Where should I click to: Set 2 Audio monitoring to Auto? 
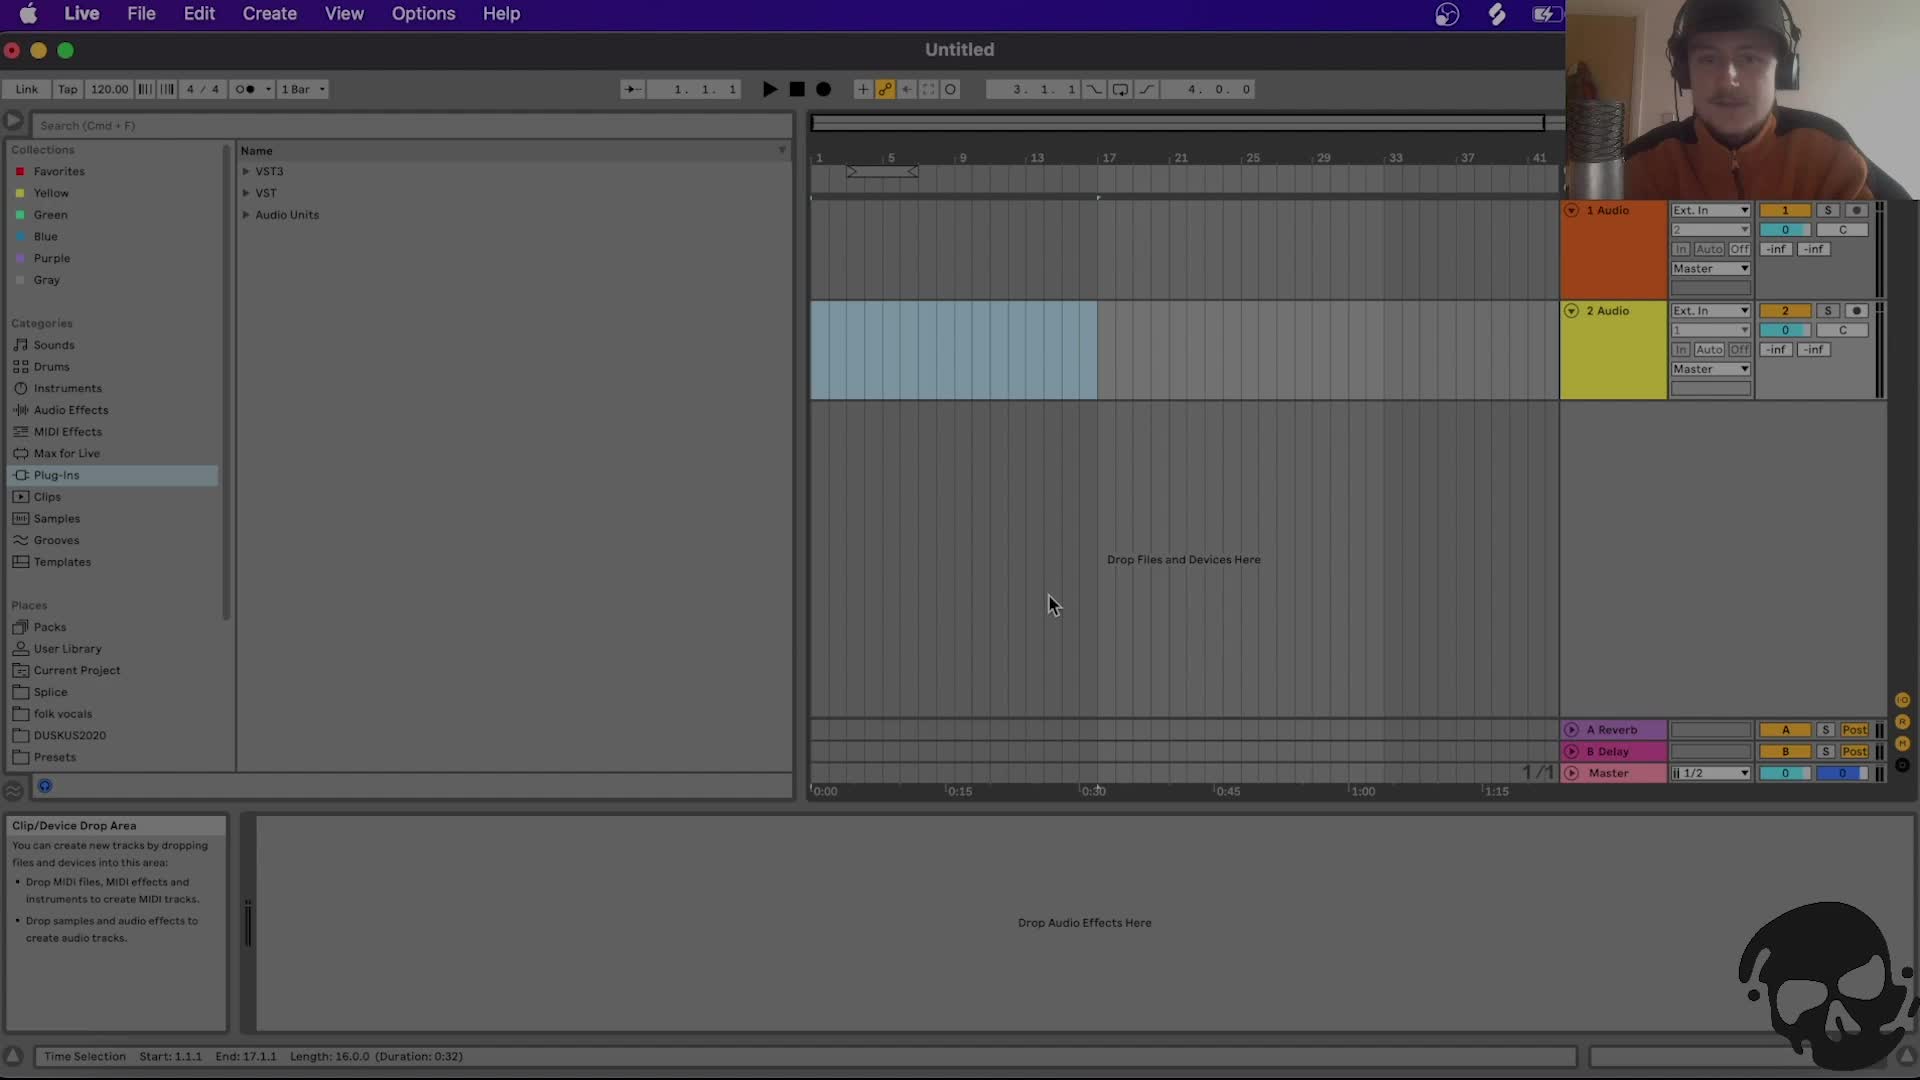1709,349
